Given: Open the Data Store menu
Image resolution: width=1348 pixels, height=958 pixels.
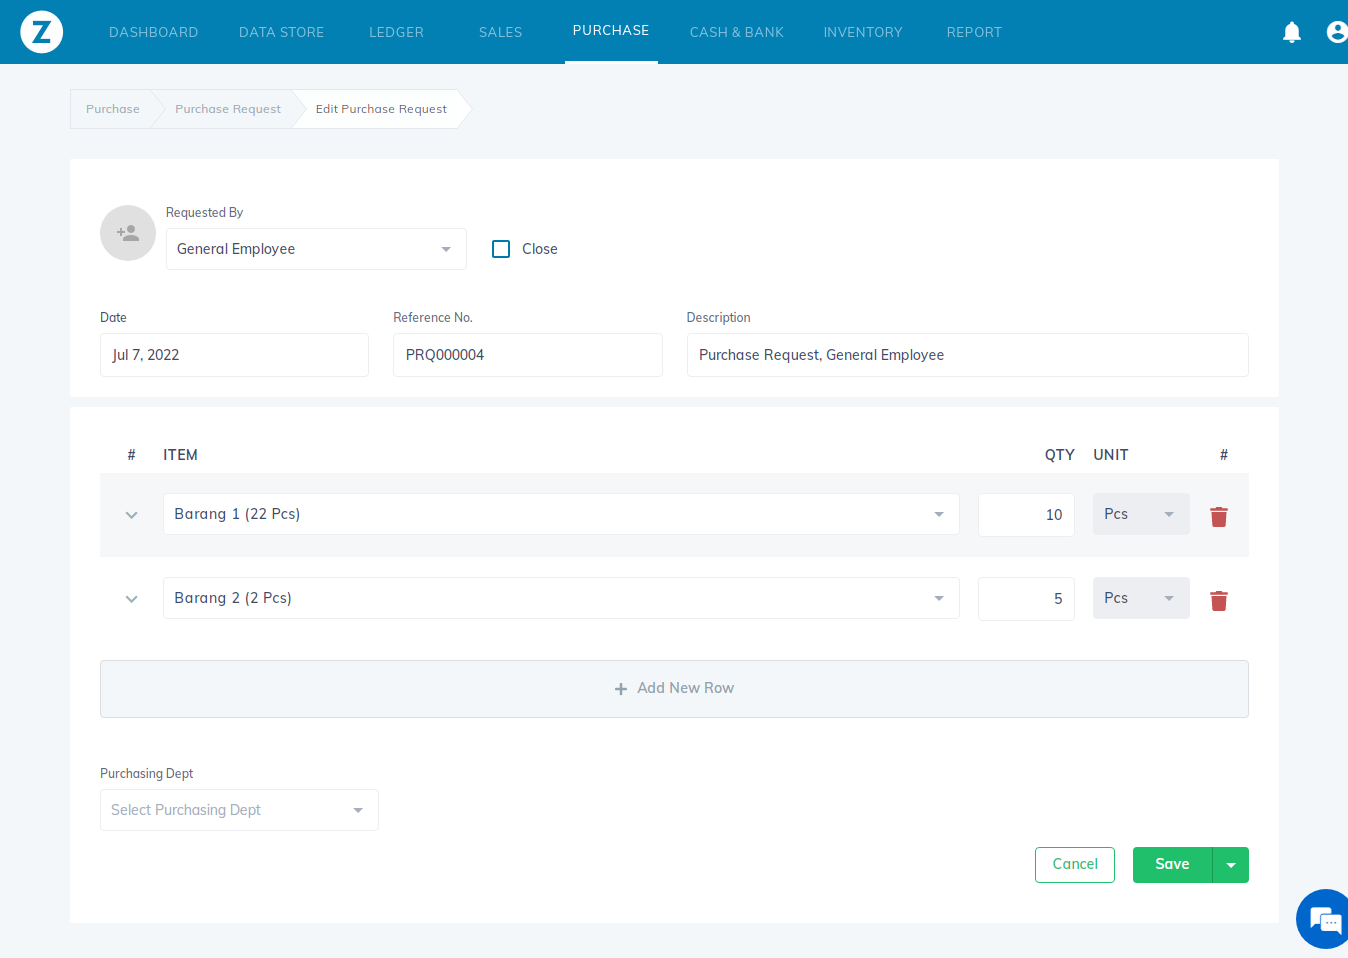Looking at the screenshot, I should [281, 32].
